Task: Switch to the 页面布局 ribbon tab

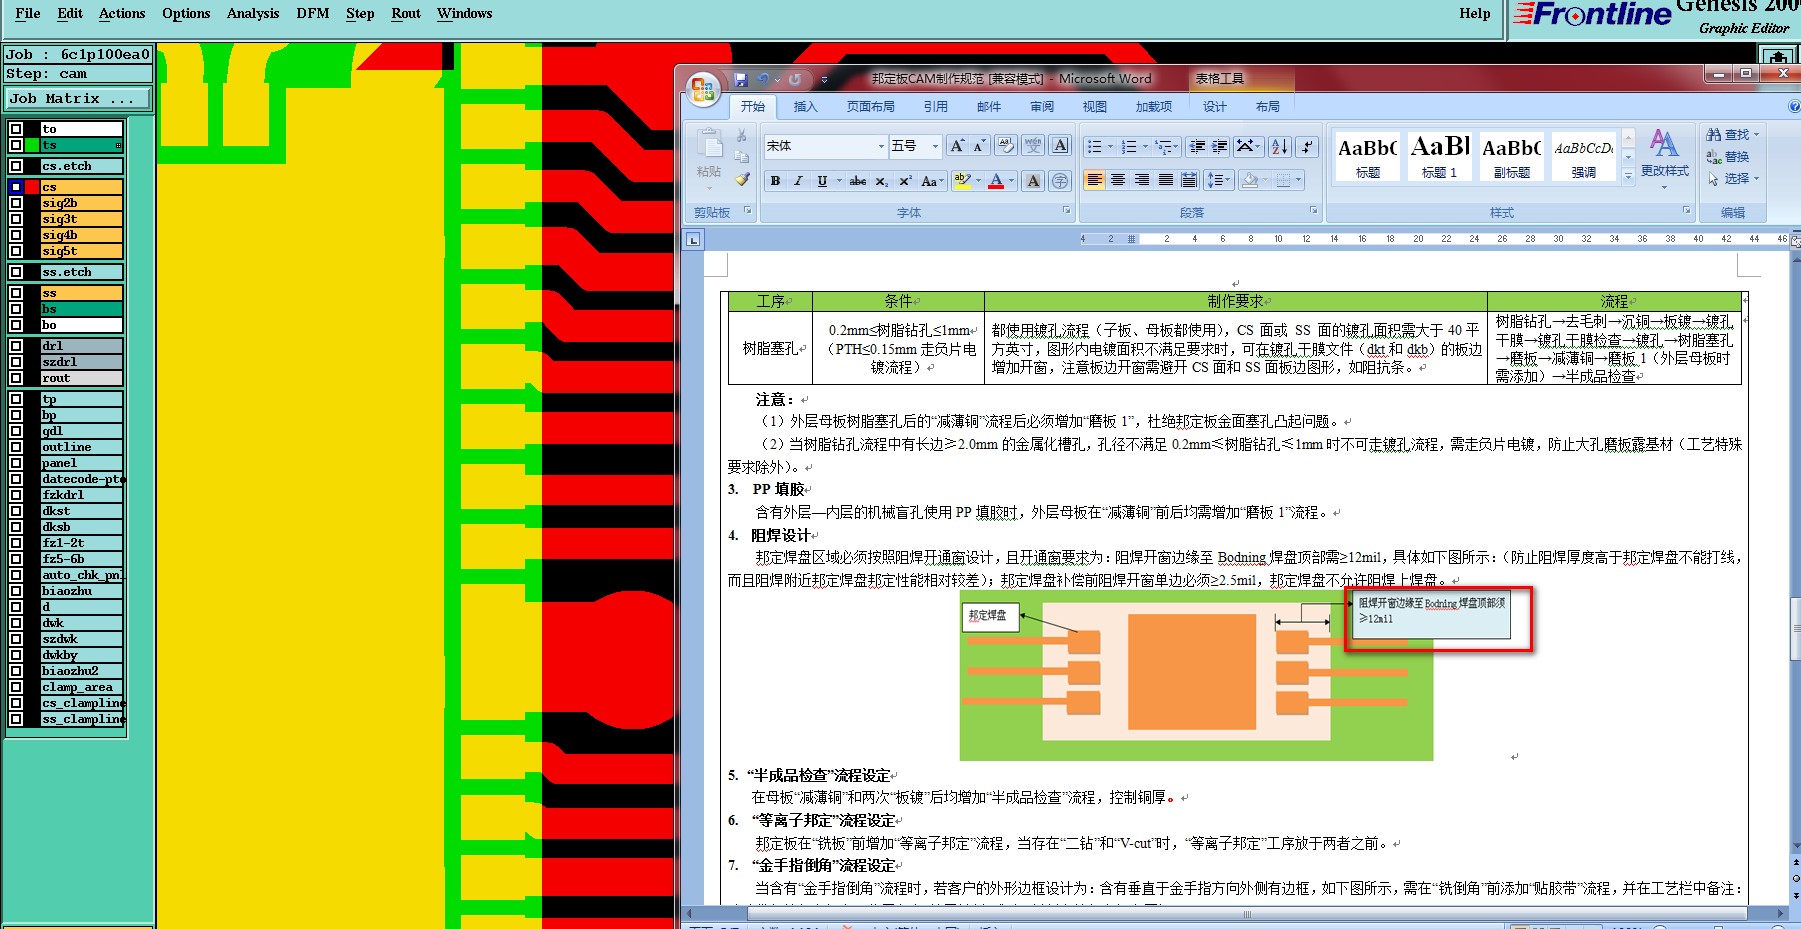Action: [x=871, y=106]
